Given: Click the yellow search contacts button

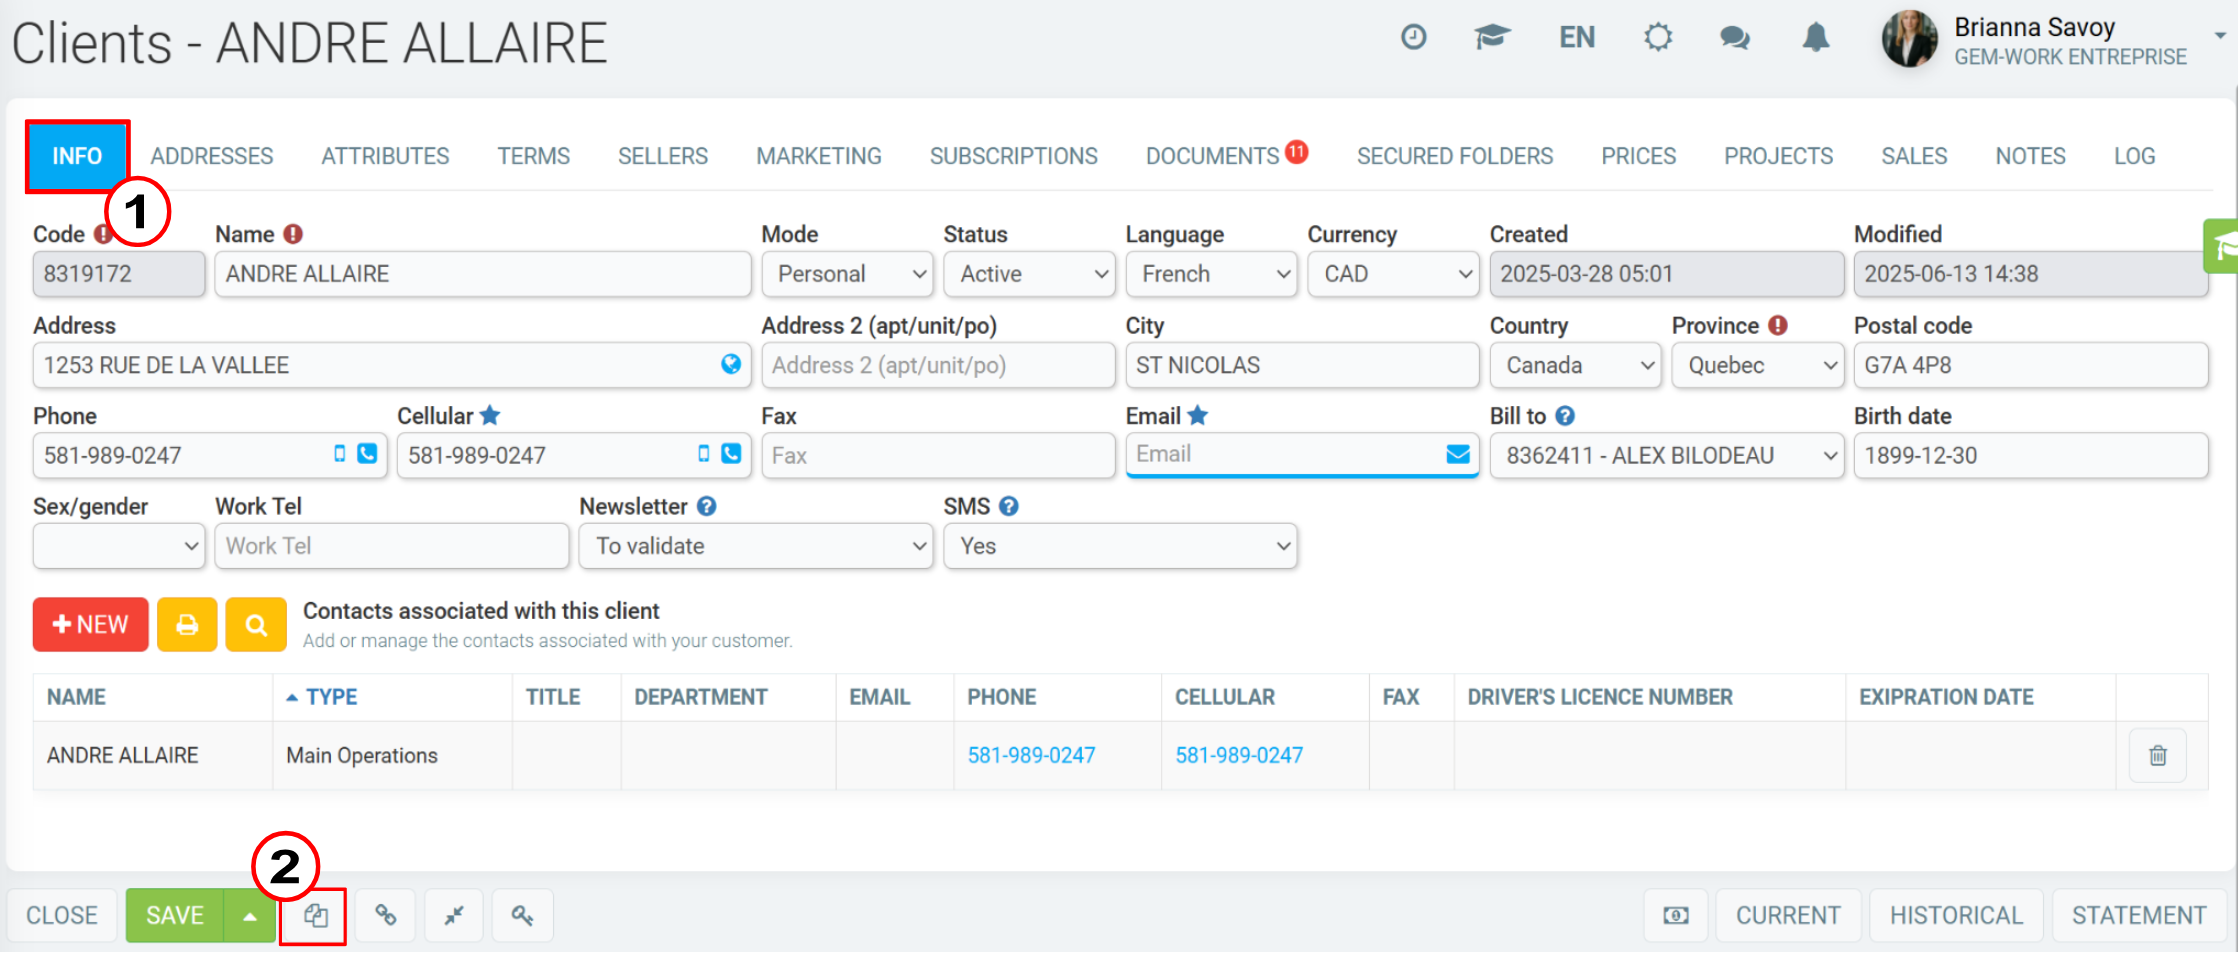Looking at the screenshot, I should 256,625.
